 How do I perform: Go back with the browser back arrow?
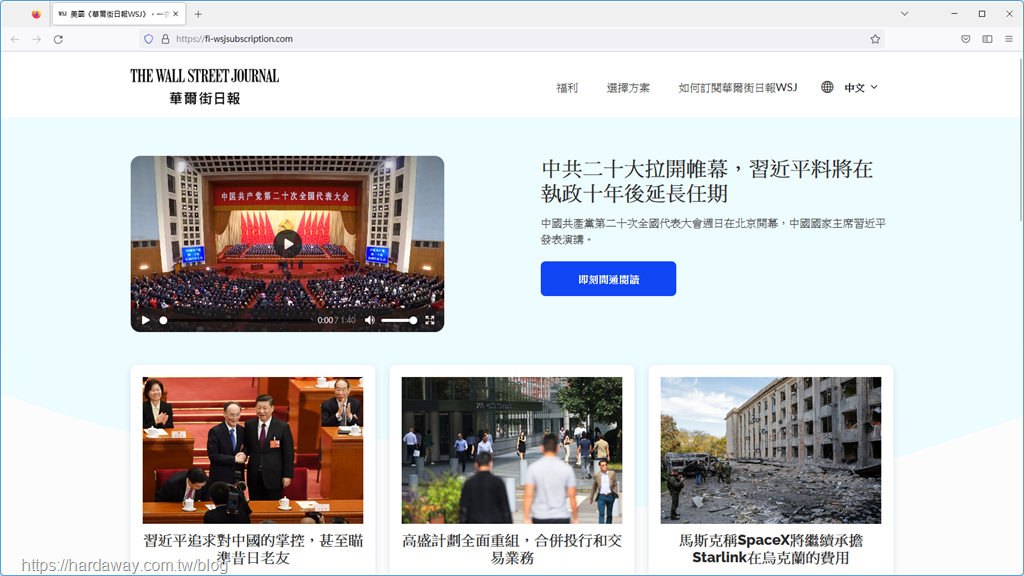click(15, 39)
